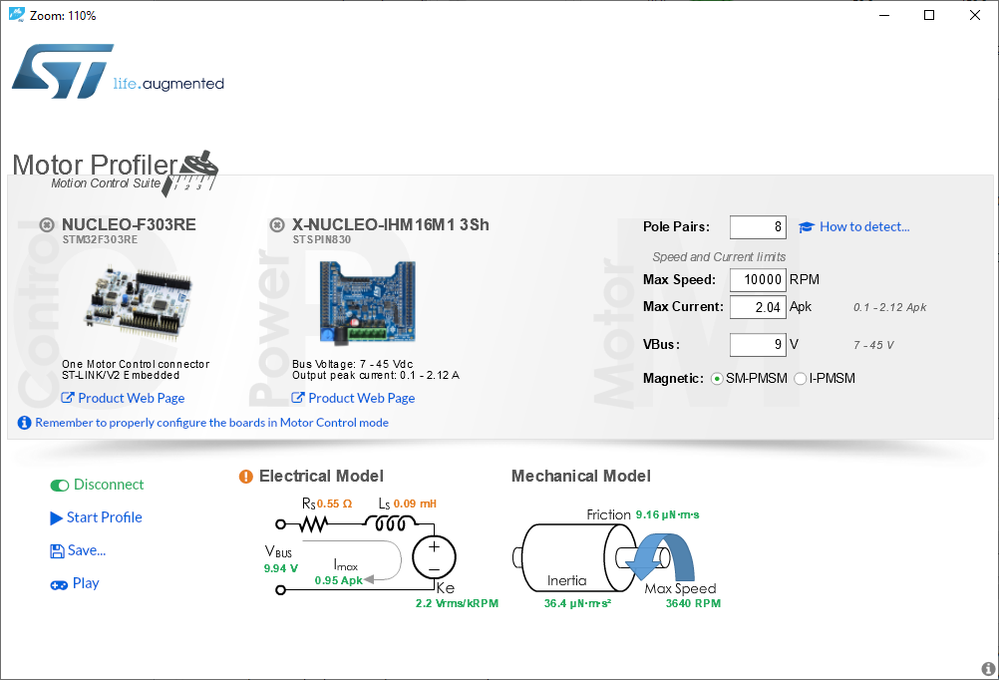Click the X-NUCLEO-IHM16M1 board photo
The height and width of the screenshot is (680, 999).
368,301
